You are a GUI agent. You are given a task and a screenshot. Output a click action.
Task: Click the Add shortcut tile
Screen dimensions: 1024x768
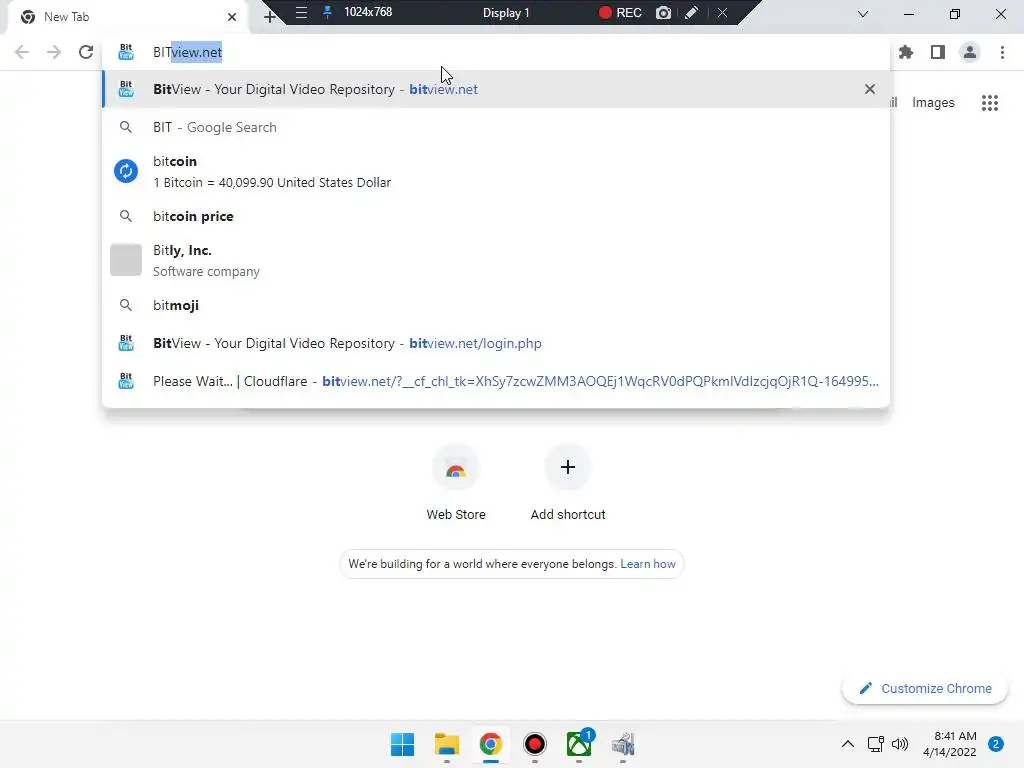click(x=568, y=483)
